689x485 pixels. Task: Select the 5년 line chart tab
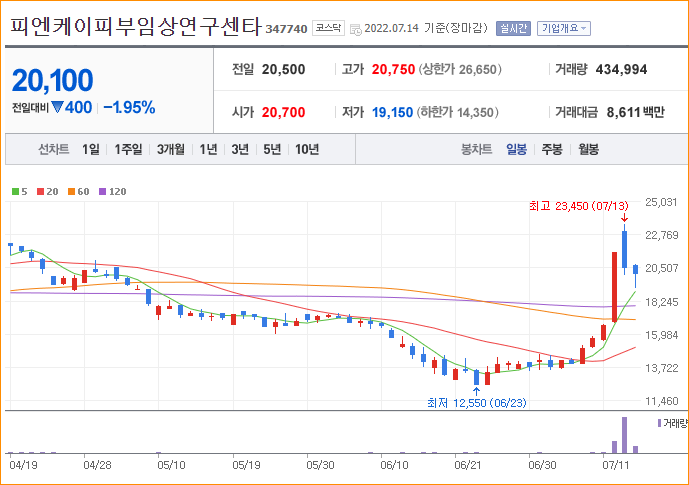tap(272, 149)
